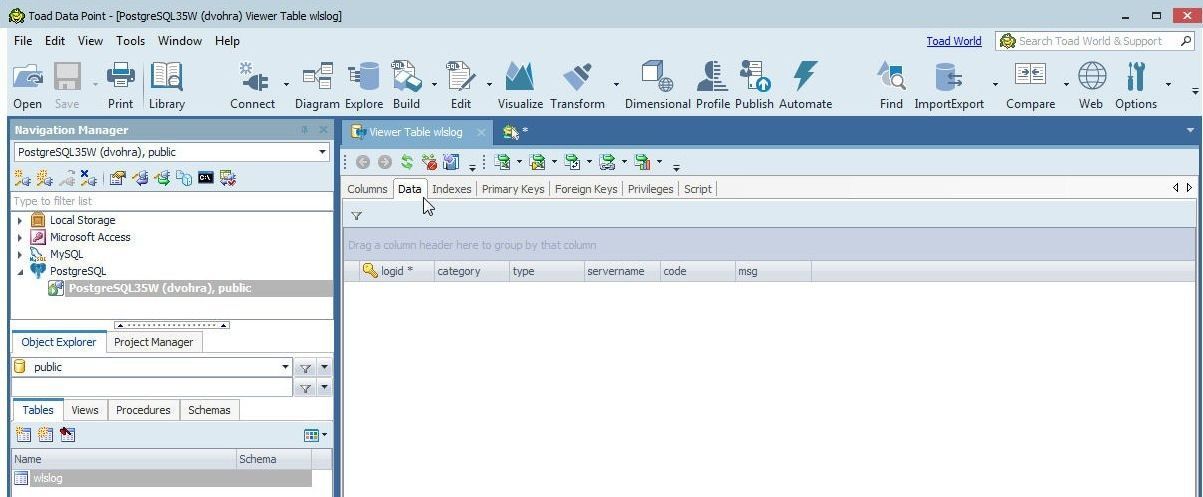This screenshot has width=1203, height=497.
Task: Open the Views tab in Object Explorer
Action: pyautogui.click(x=85, y=410)
